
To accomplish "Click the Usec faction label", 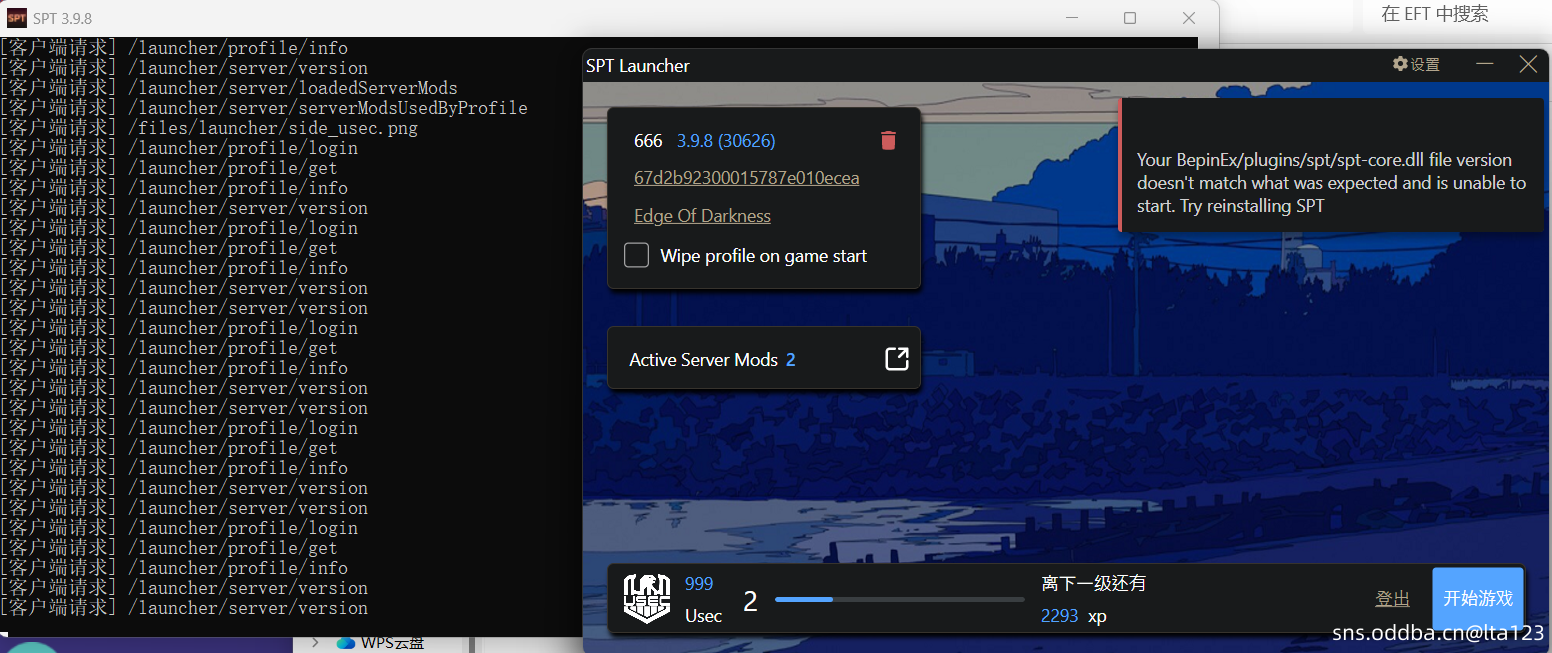I will point(703,616).
